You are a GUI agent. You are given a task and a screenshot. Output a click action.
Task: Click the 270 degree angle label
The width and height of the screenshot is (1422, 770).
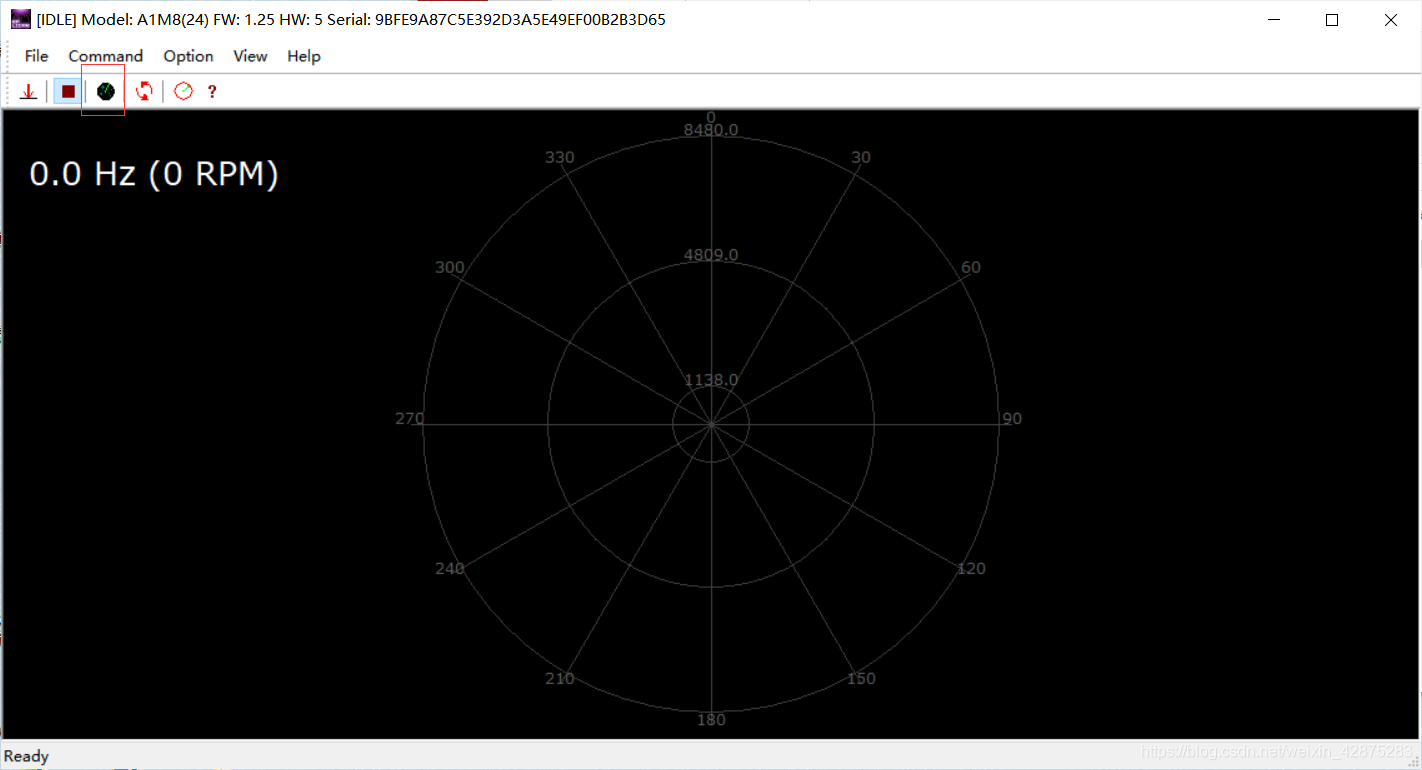[410, 419]
